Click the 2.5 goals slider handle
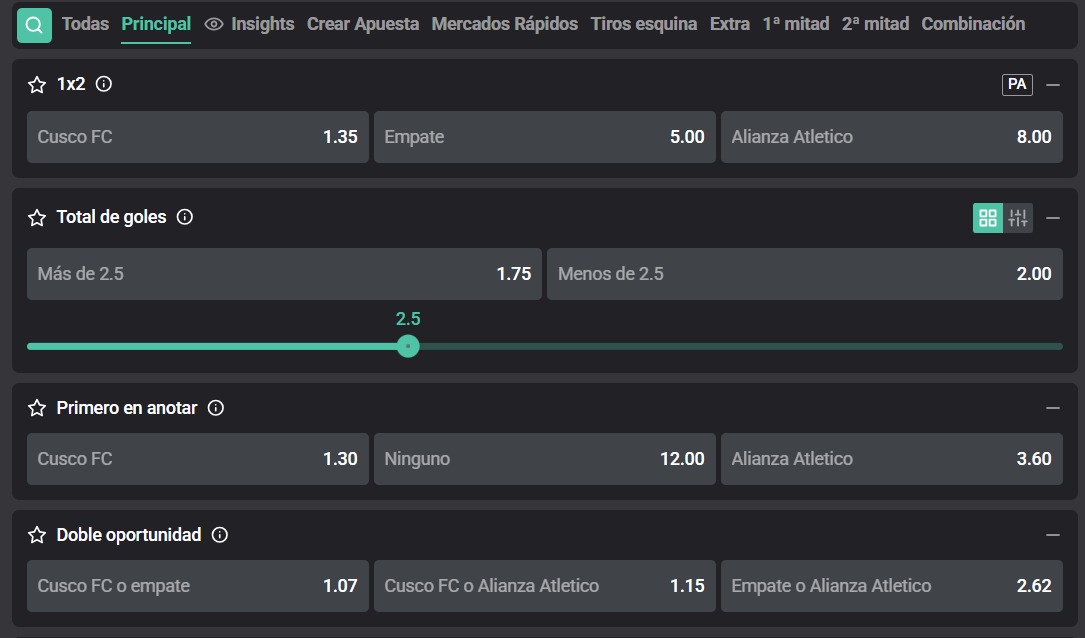Screen dimensions: 1085x638 pos(408,346)
